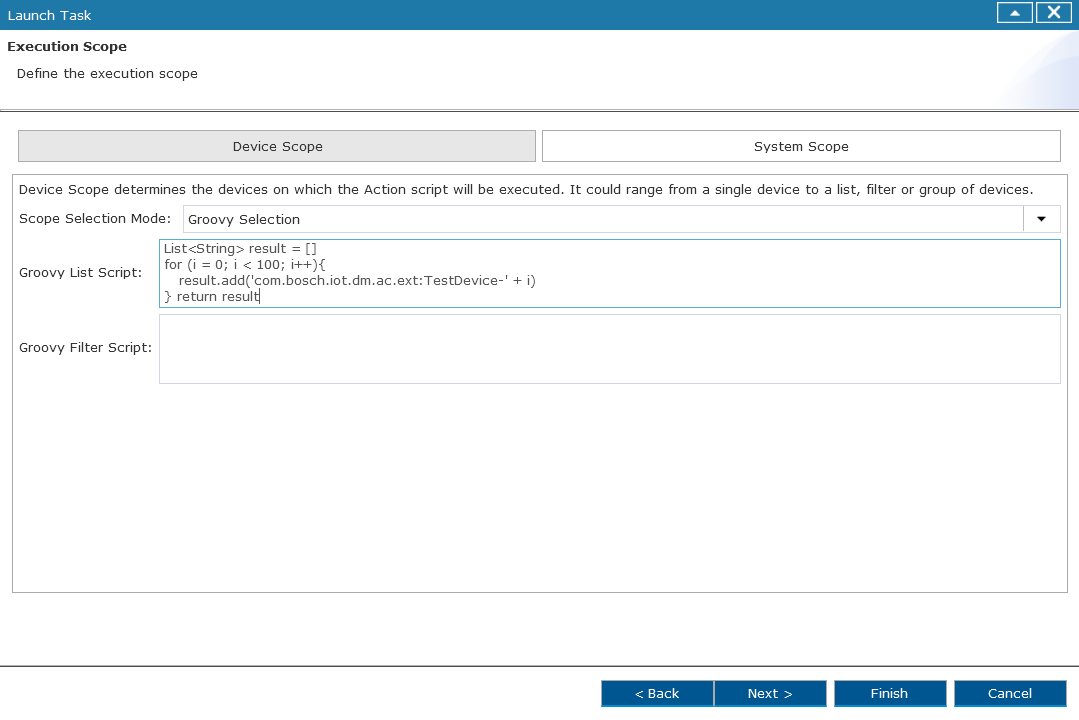Proceed with the Next button

click(770, 693)
